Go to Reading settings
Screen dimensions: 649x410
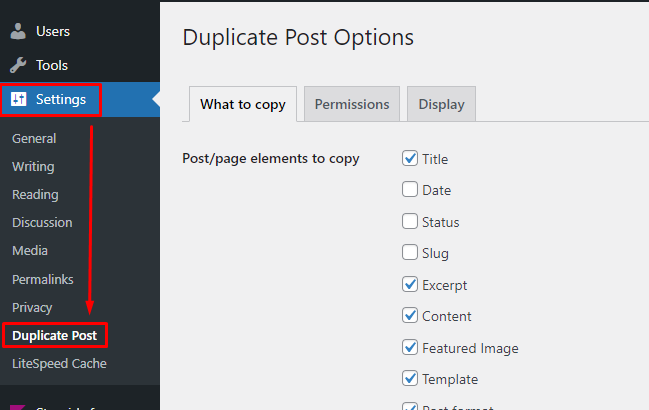tap(35, 195)
